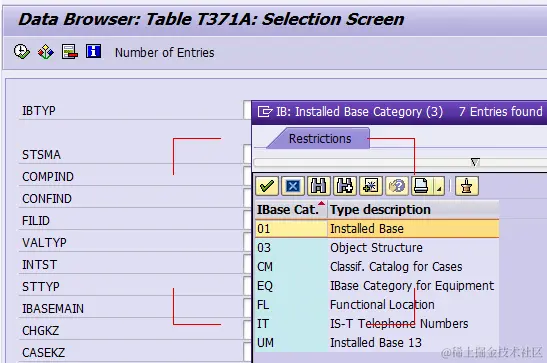The width and height of the screenshot is (547, 363).
Task: Click Functional Location entry
Action: (382, 305)
